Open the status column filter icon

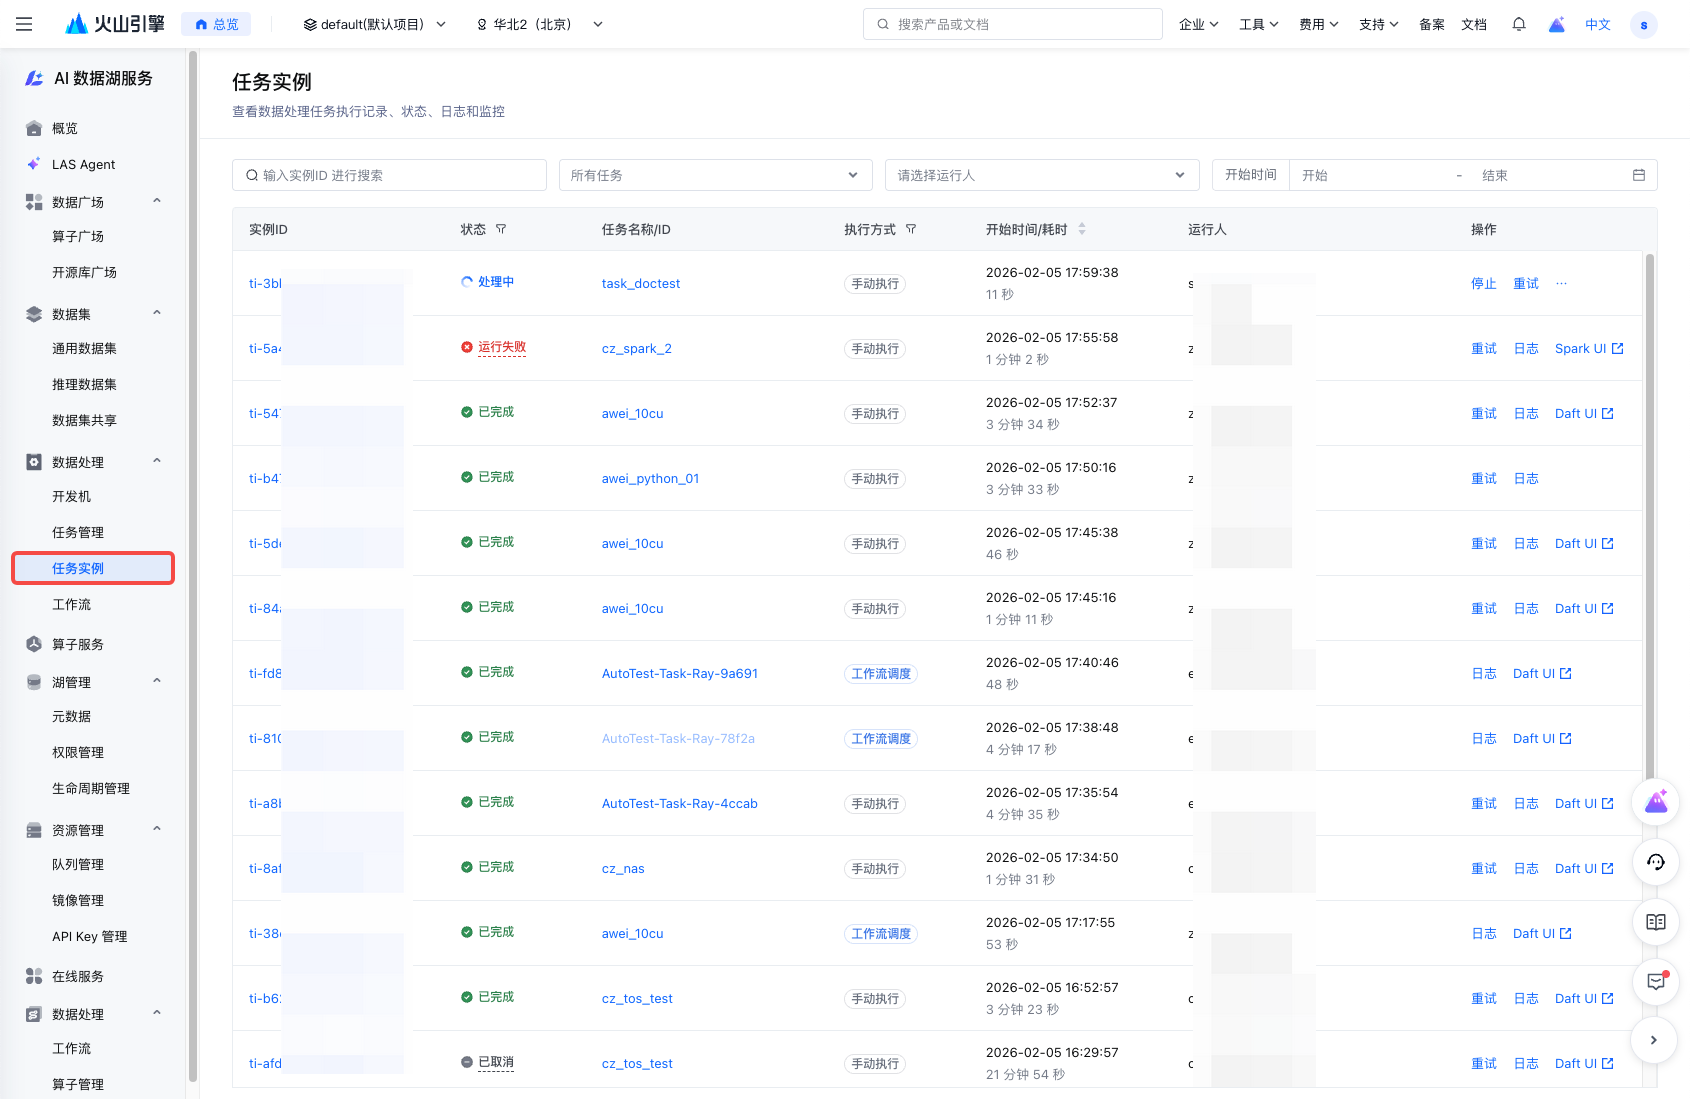[501, 229]
